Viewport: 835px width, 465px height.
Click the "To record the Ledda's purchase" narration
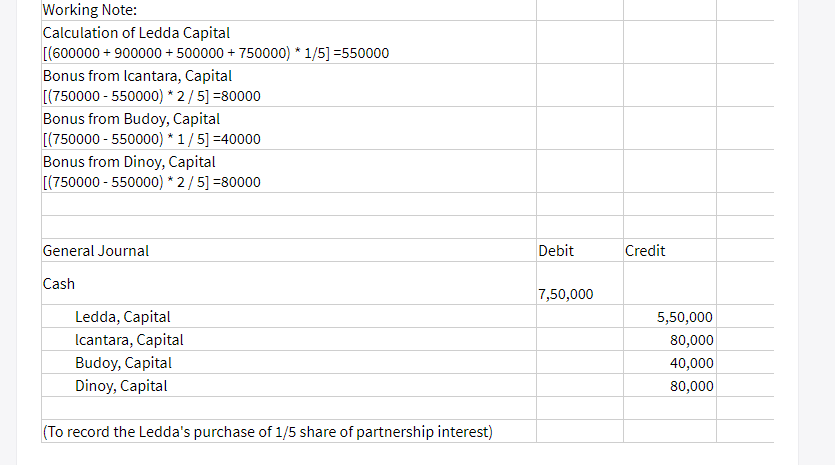pos(268,432)
